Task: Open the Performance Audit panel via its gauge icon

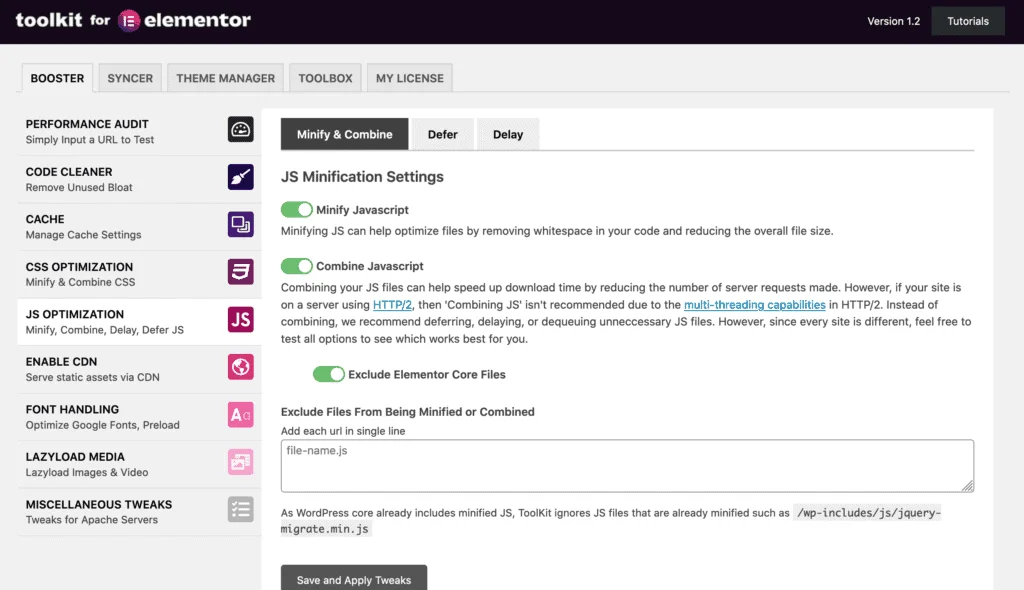Action: pos(240,130)
